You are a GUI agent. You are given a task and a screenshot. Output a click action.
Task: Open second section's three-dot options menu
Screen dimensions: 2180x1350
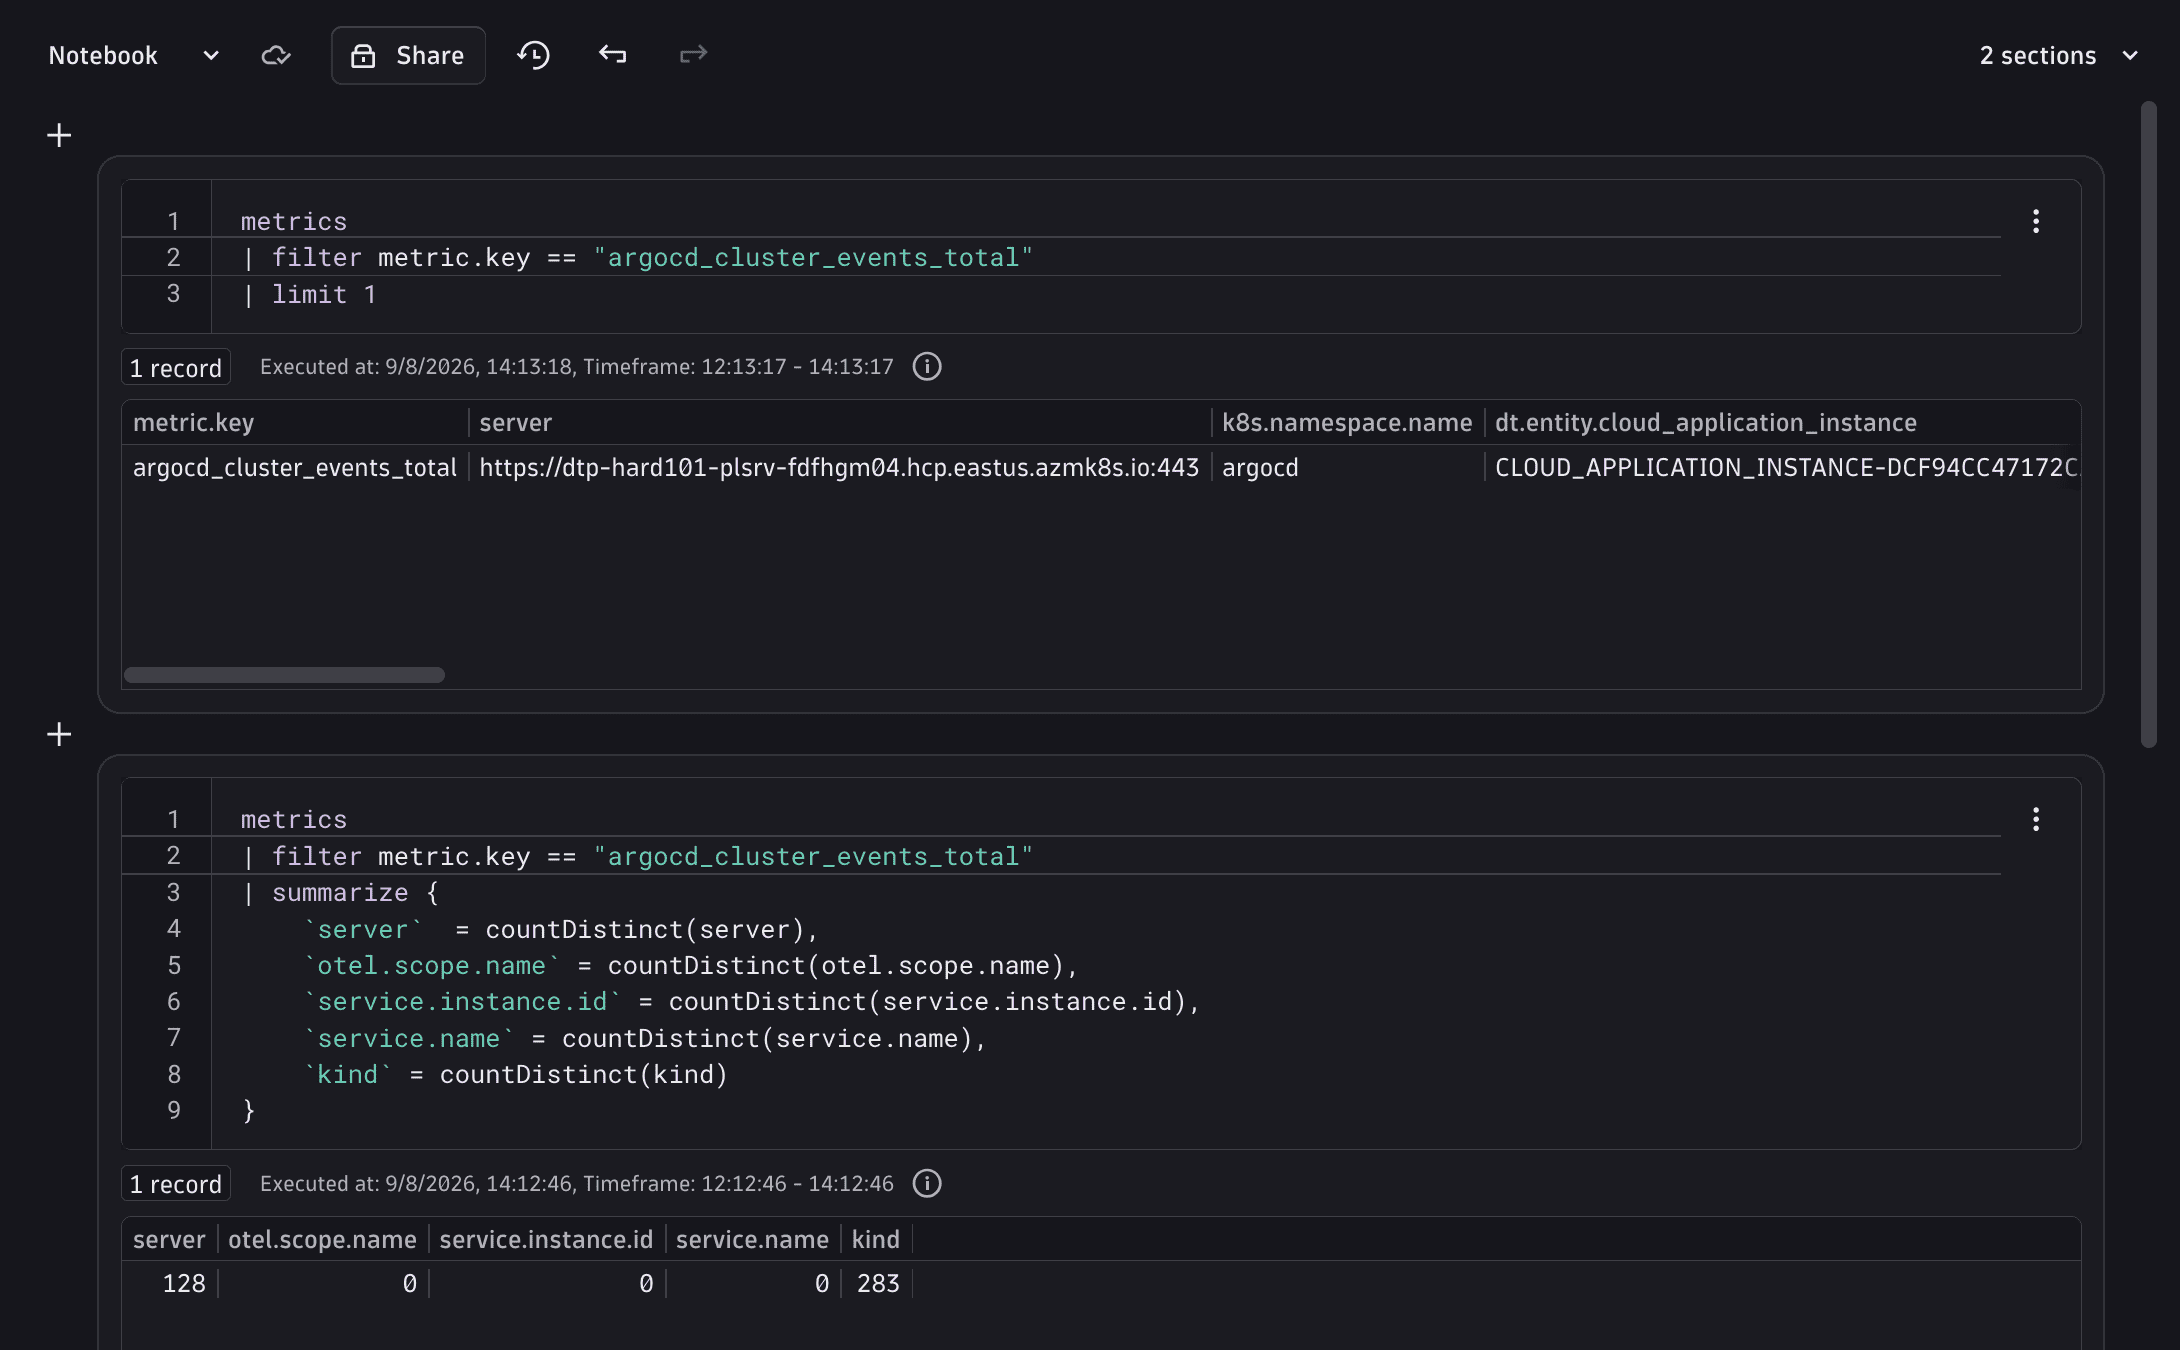(x=2036, y=820)
